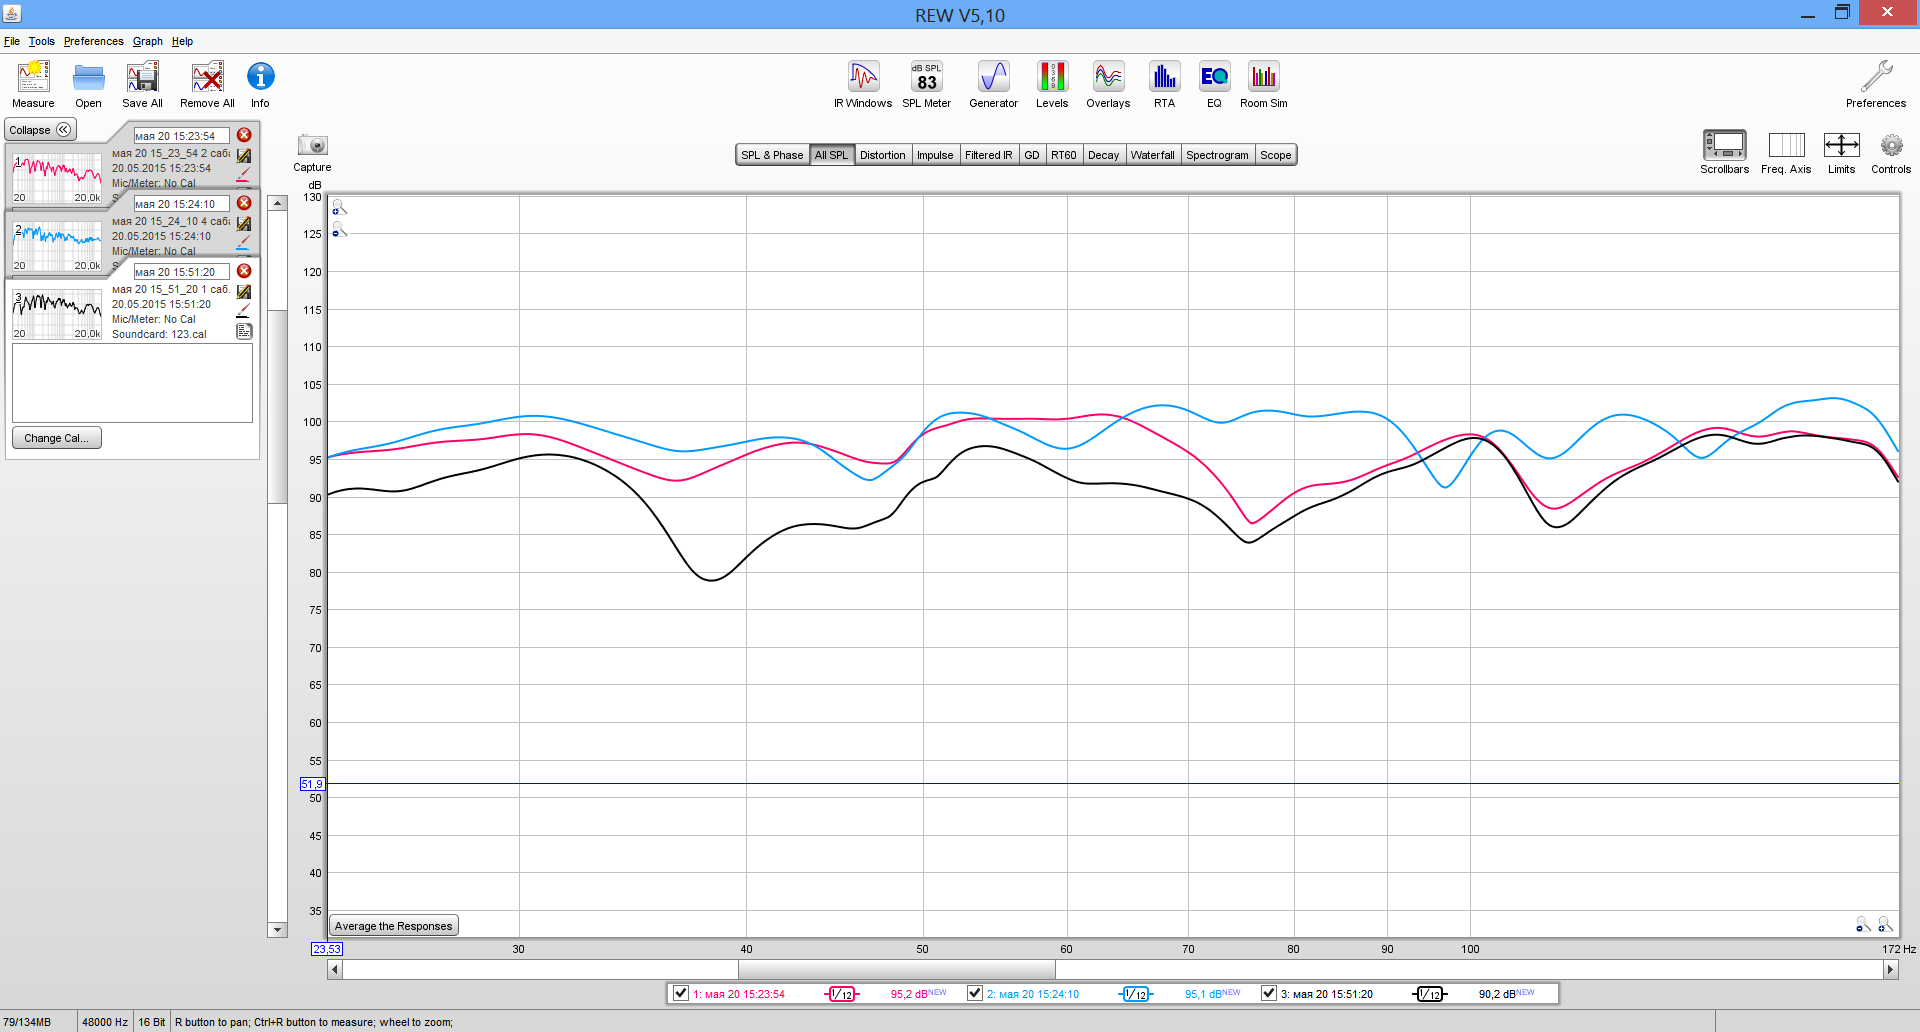Save measurement 15:23:54 with its disk icon

[x=244, y=155]
